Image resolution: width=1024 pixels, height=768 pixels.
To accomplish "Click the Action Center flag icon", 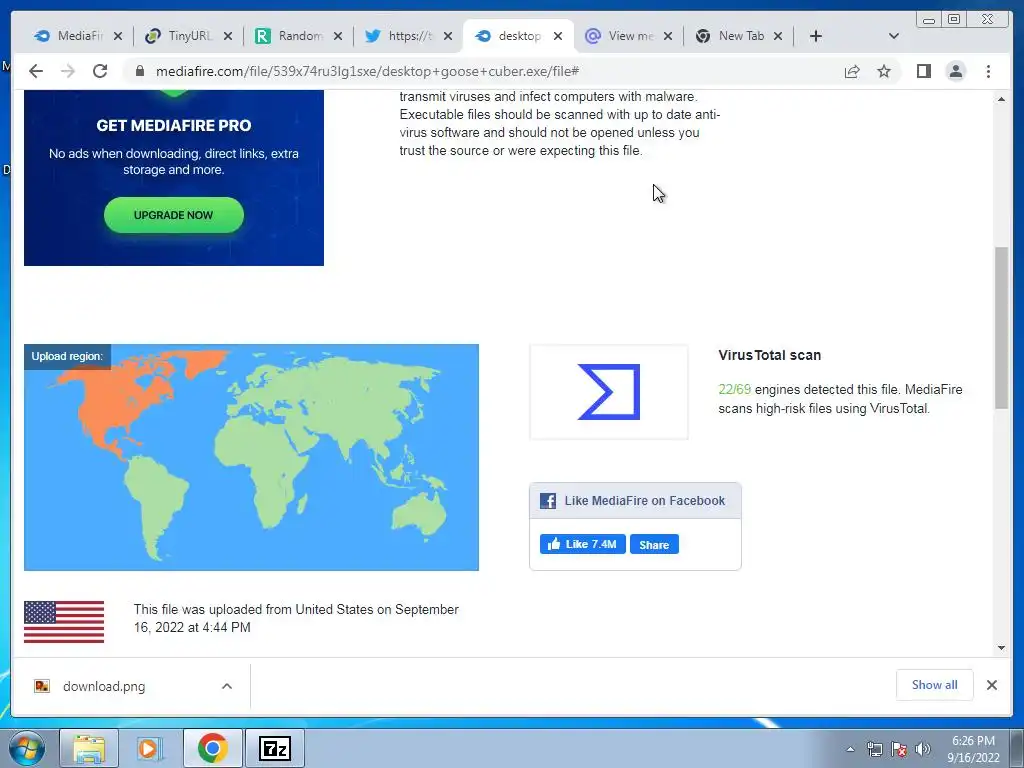I will pos(899,749).
